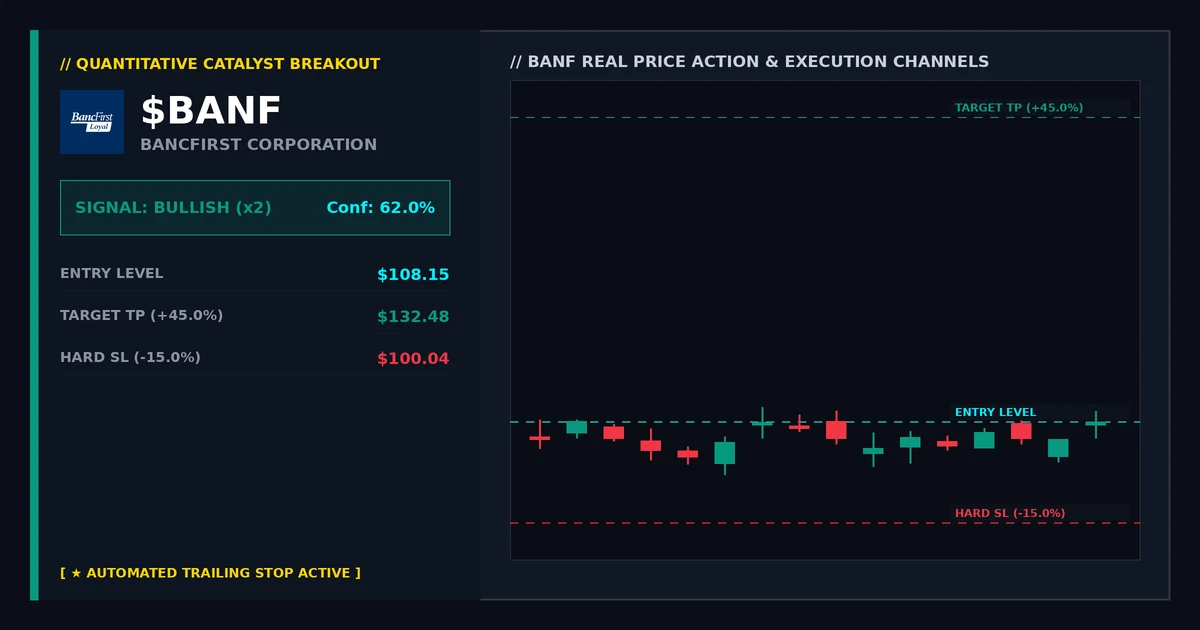This screenshot has width=1200, height=630.
Task: Click the Quantitative Catalyst Breakout heading
Action: [x=220, y=64]
